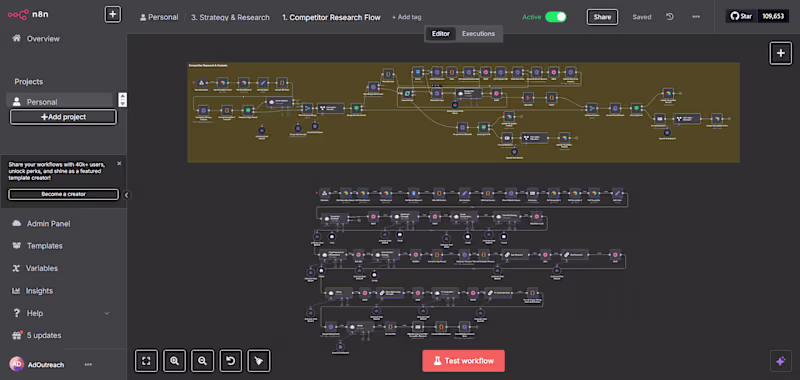Click the Personal breadcrumb link

coord(163,17)
